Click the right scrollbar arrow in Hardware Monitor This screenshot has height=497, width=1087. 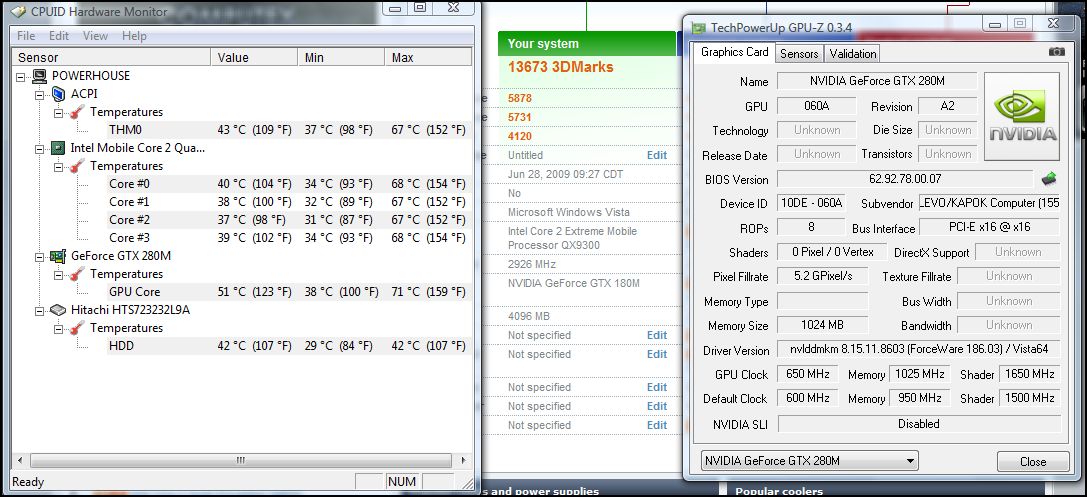464,460
